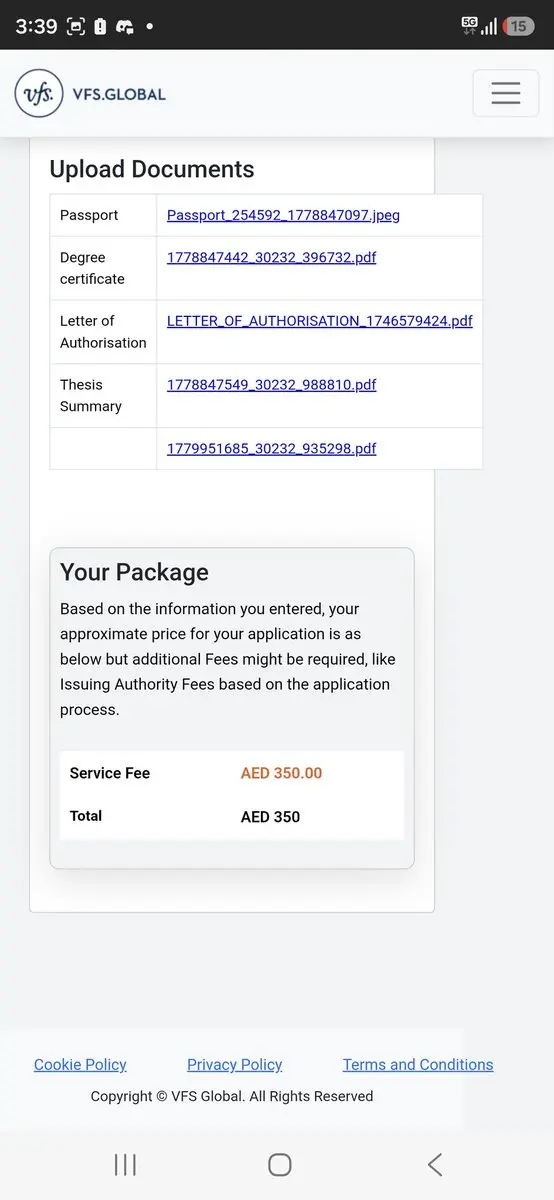The width and height of the screenshot is (554, 1200).
Task: Open Android recent apps icon
Action: [x=125, y=1164]
